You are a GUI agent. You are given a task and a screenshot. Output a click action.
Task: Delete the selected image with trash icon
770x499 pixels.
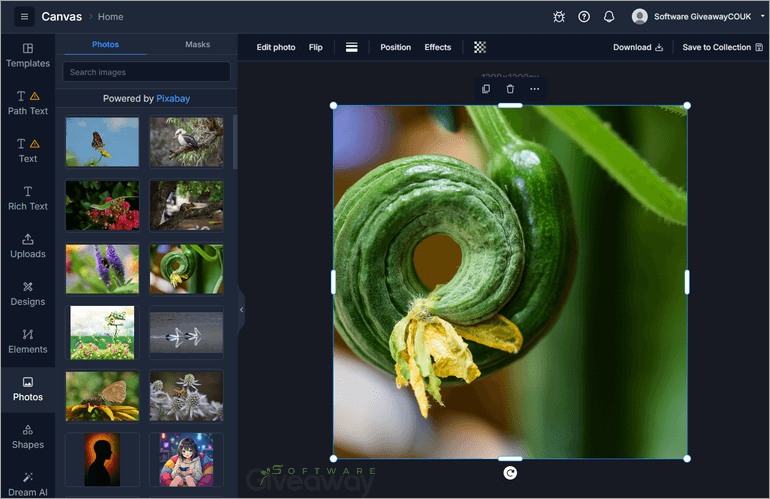pyautogui.click(x=510, y=89)
